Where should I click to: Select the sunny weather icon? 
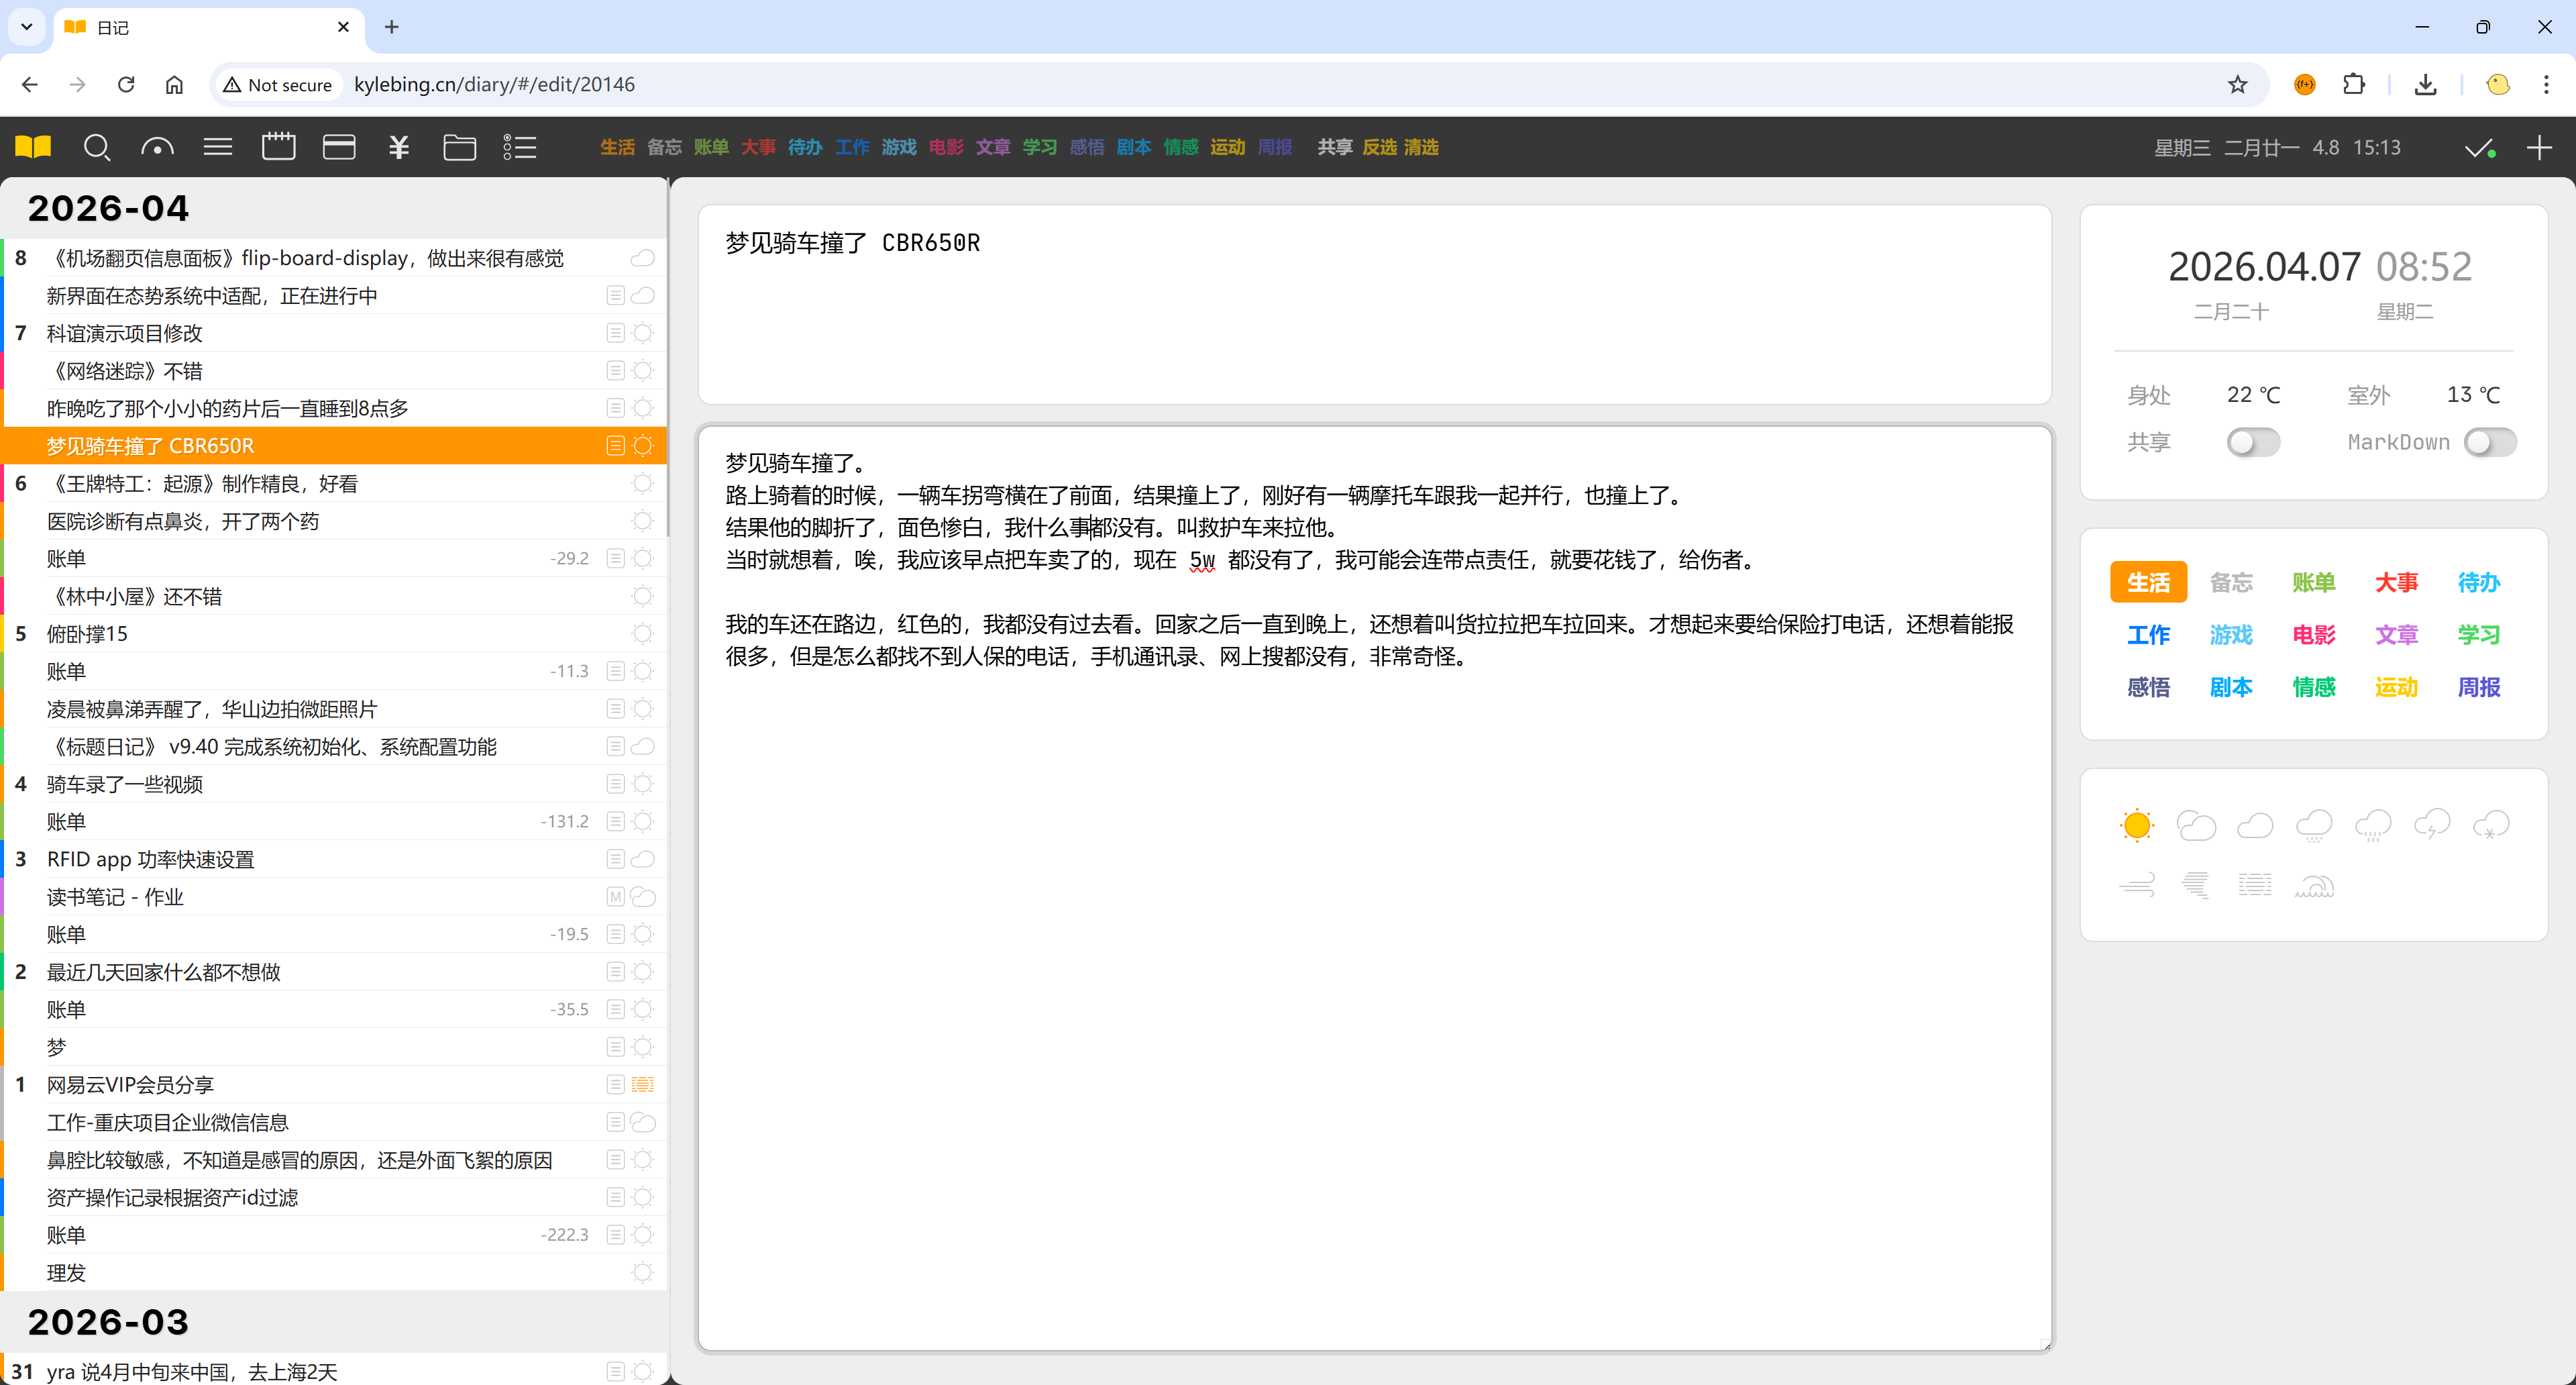click(x=2137, y=825)
